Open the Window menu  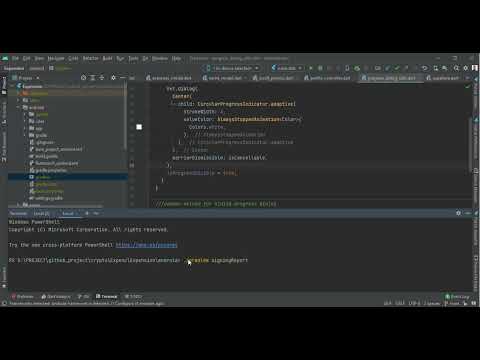(x=160, y=58)
